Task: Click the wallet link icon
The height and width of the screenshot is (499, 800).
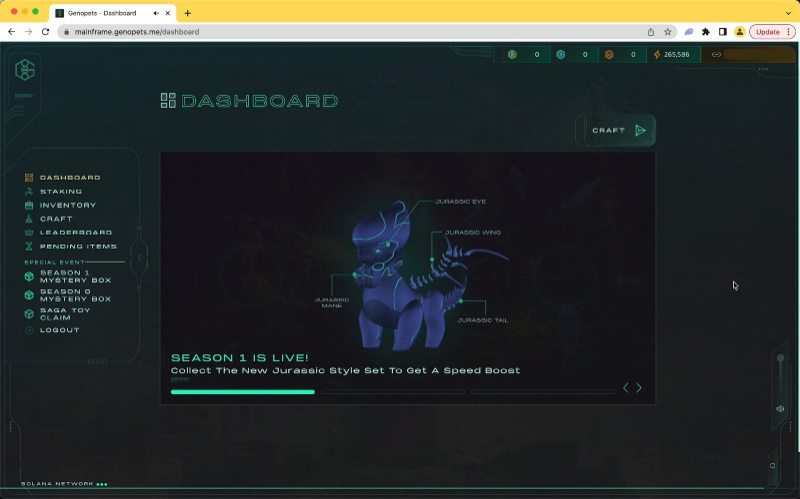Action: [x=716, y=55]
